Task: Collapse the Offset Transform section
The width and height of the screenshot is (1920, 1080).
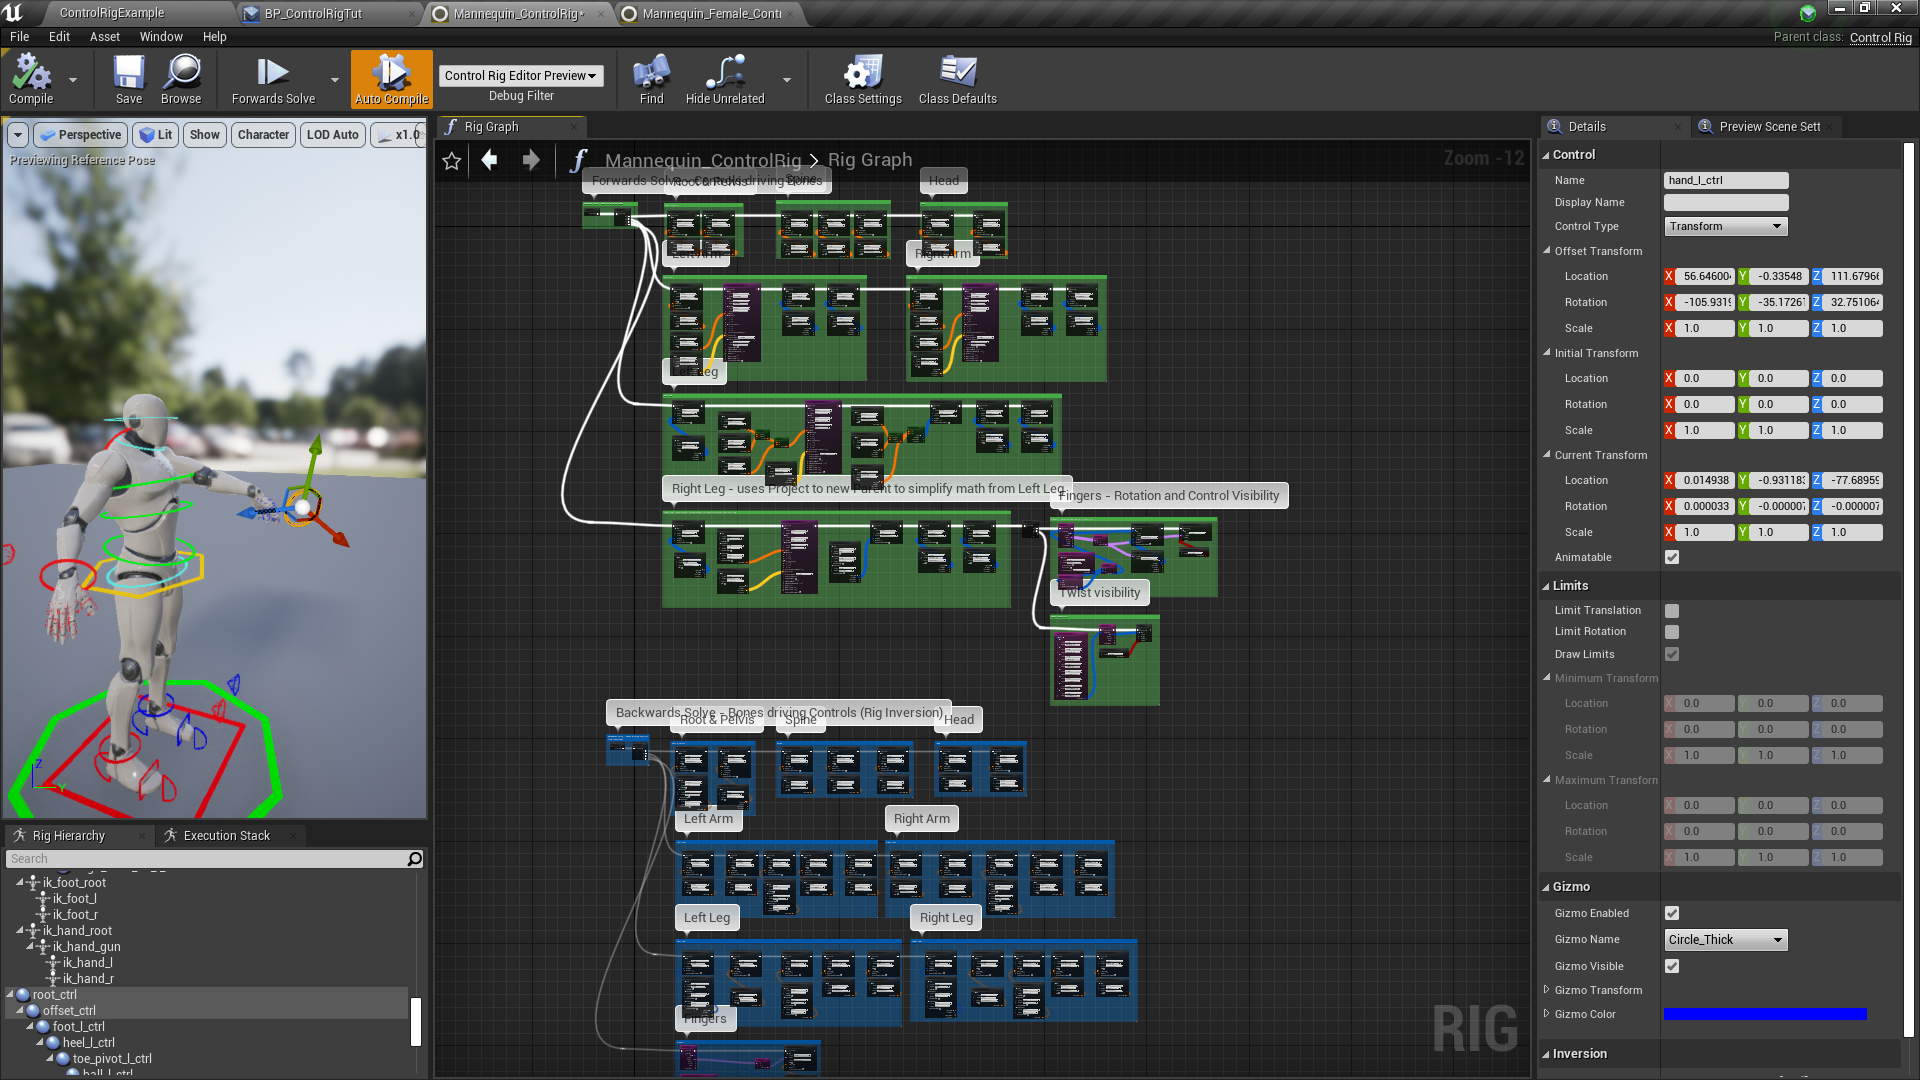Action: (x=1547, y=251)
